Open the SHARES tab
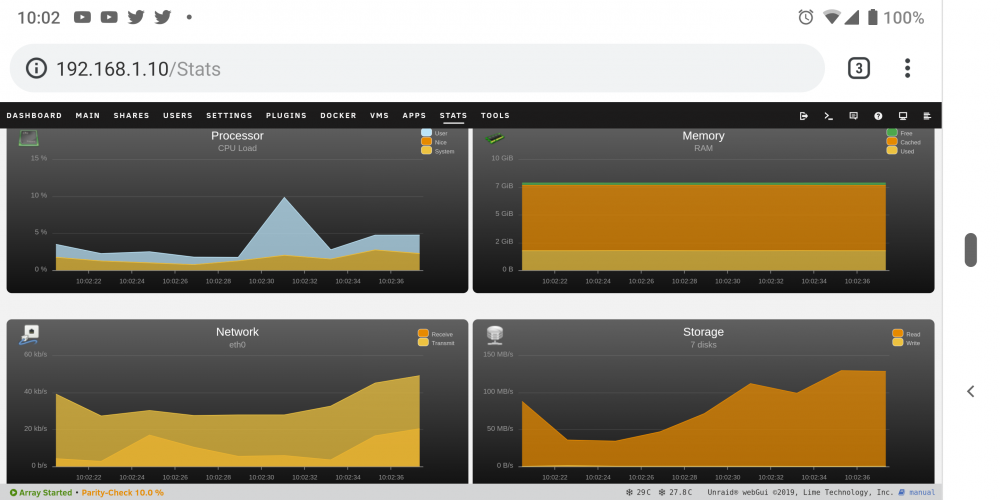The width and height of the screenshot is (1000, 500). tap(131, 116)
